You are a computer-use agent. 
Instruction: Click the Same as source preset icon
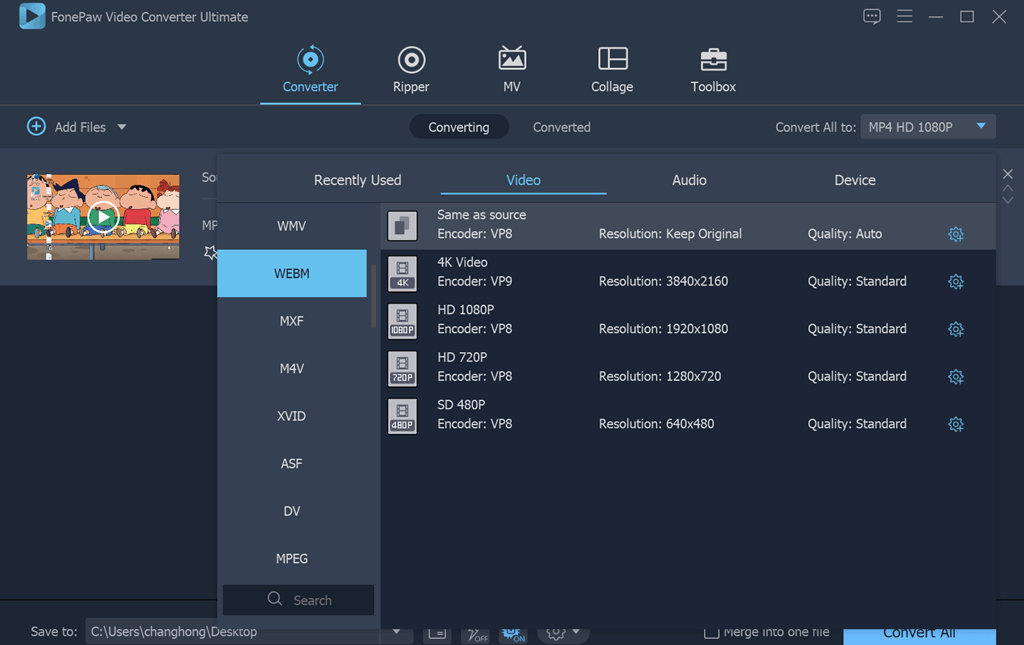tap(402, 226)
